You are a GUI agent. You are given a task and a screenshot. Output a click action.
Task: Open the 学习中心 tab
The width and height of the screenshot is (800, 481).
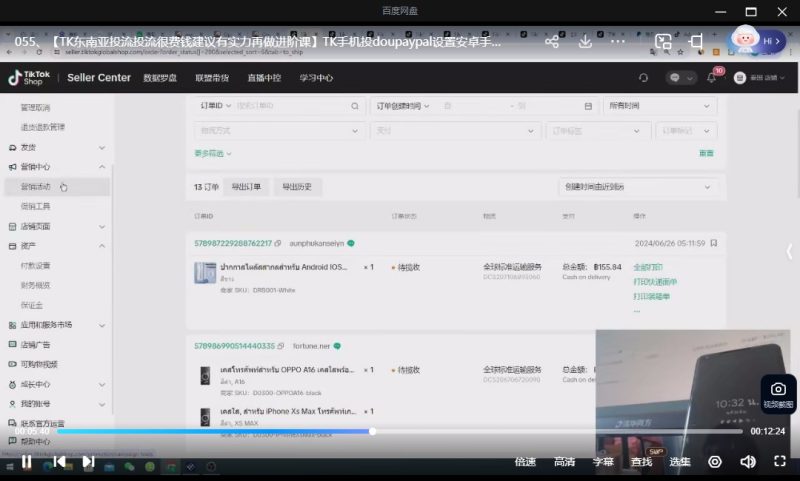coord(316,78)
